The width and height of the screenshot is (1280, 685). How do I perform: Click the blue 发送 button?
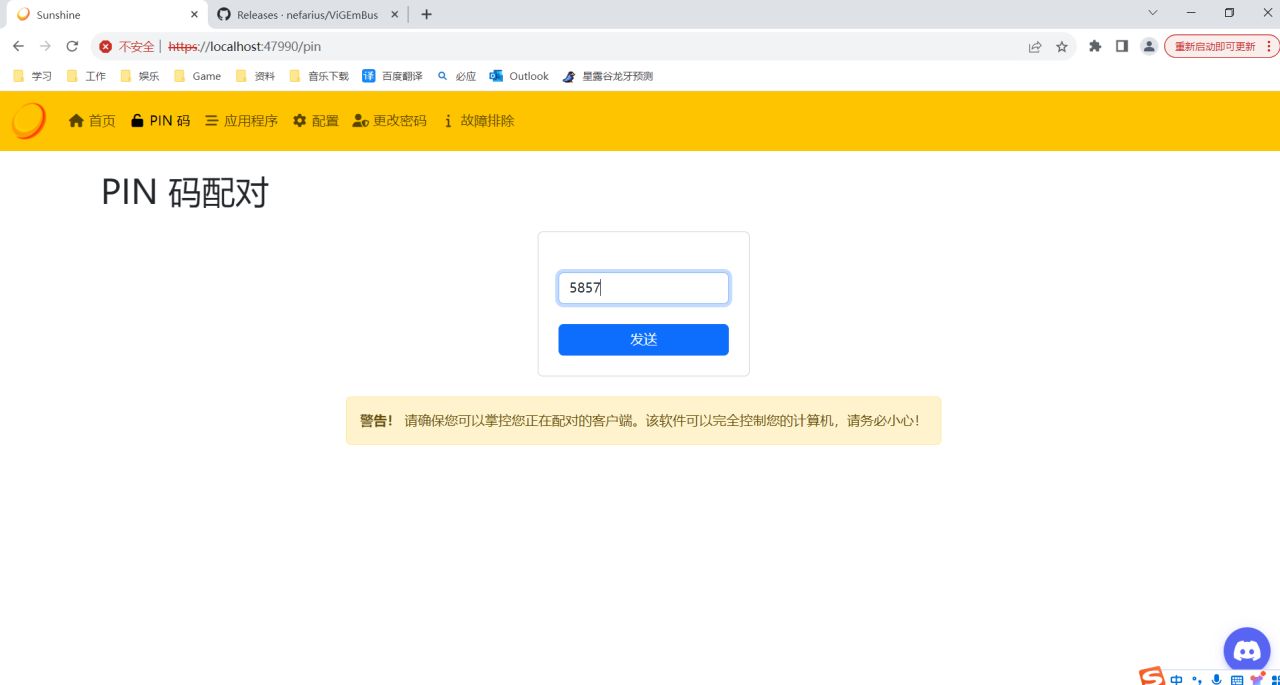[643, 340]
